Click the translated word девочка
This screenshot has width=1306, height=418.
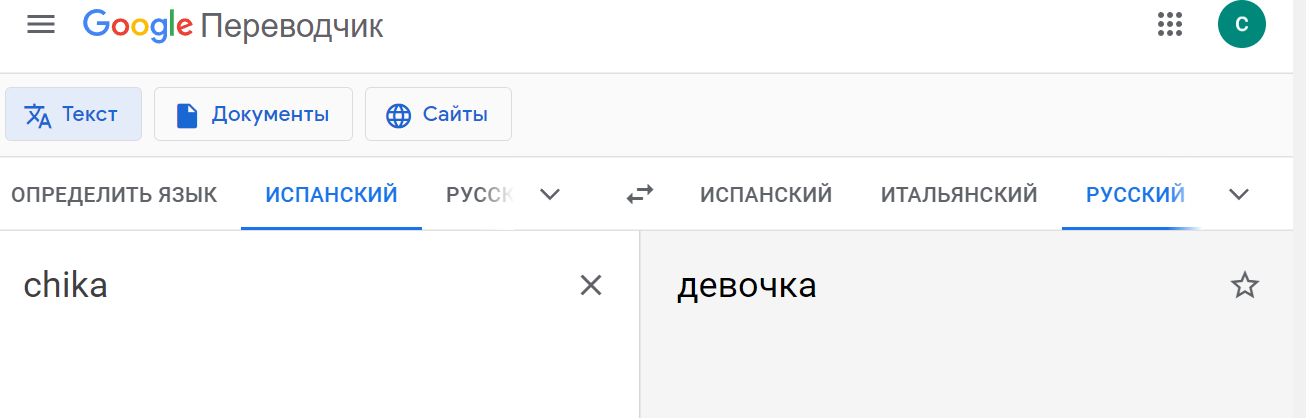746,286
